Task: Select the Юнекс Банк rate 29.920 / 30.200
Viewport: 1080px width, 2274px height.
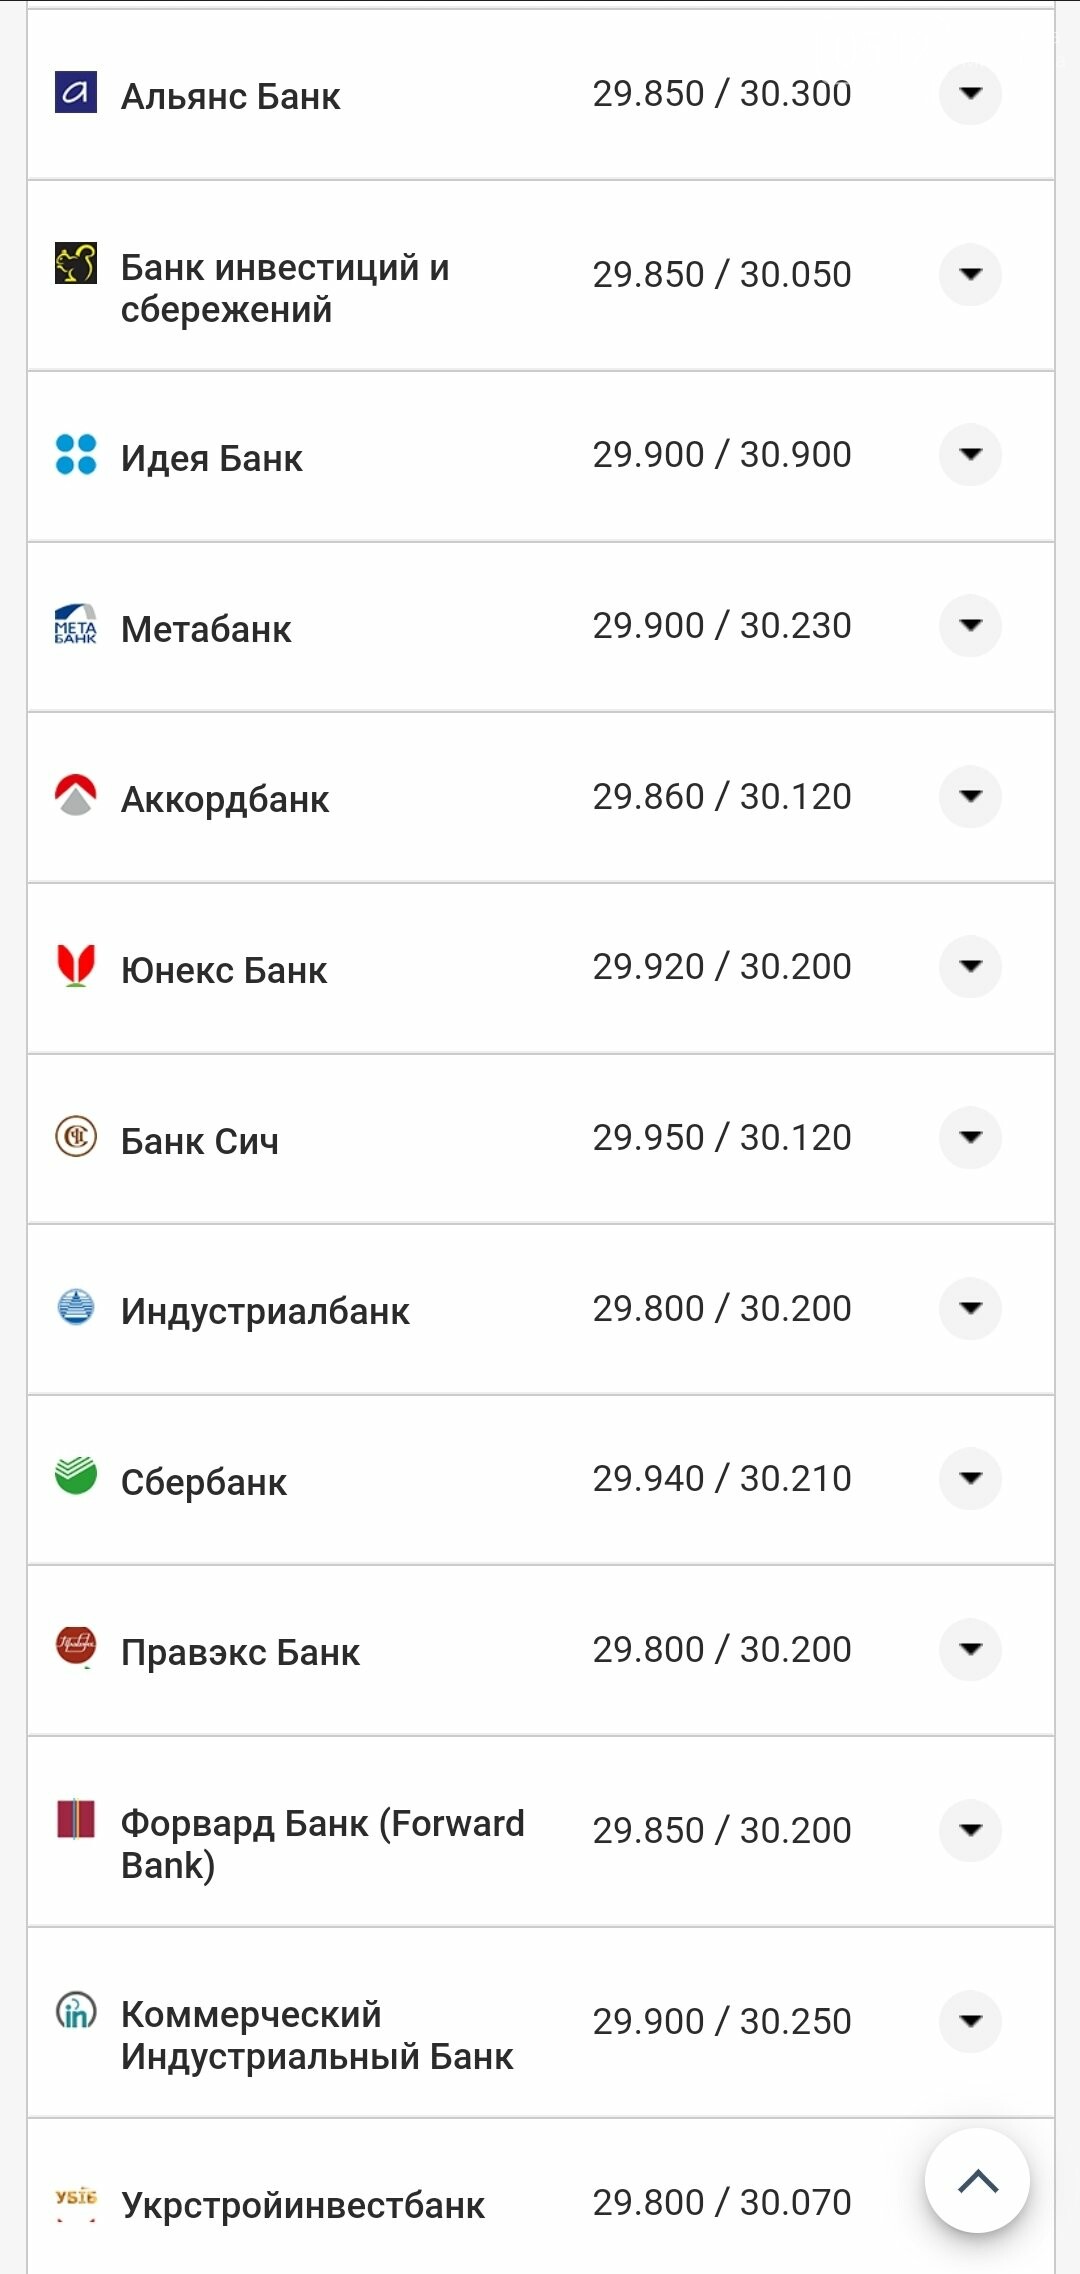Action: pos(722,967)
